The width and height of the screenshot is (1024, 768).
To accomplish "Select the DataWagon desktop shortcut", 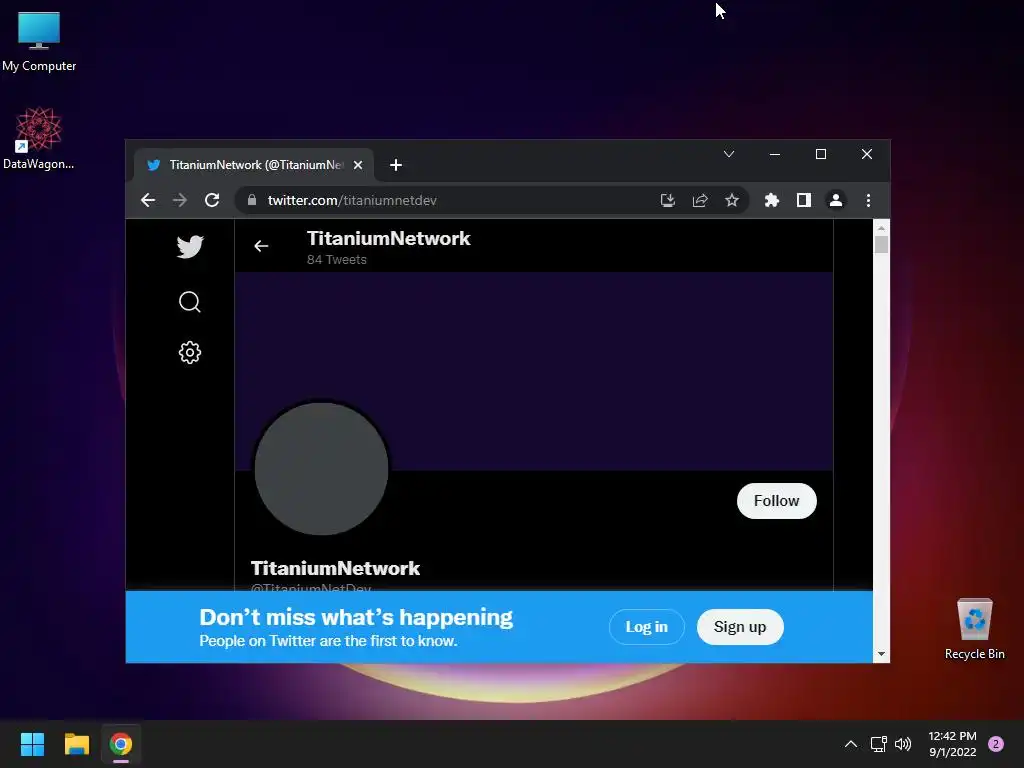I will [x=39, y=139].
